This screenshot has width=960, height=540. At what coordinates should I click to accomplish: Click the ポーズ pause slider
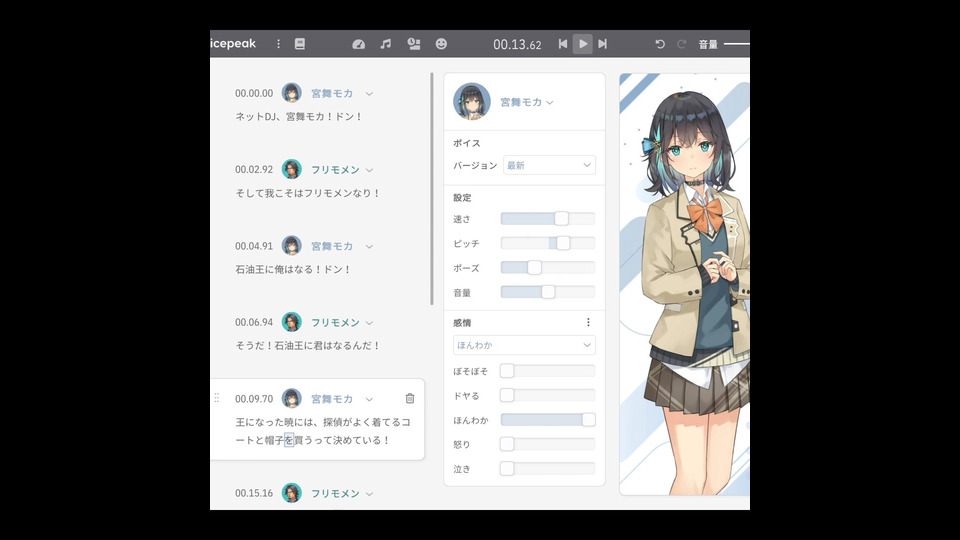coord(548,268)
